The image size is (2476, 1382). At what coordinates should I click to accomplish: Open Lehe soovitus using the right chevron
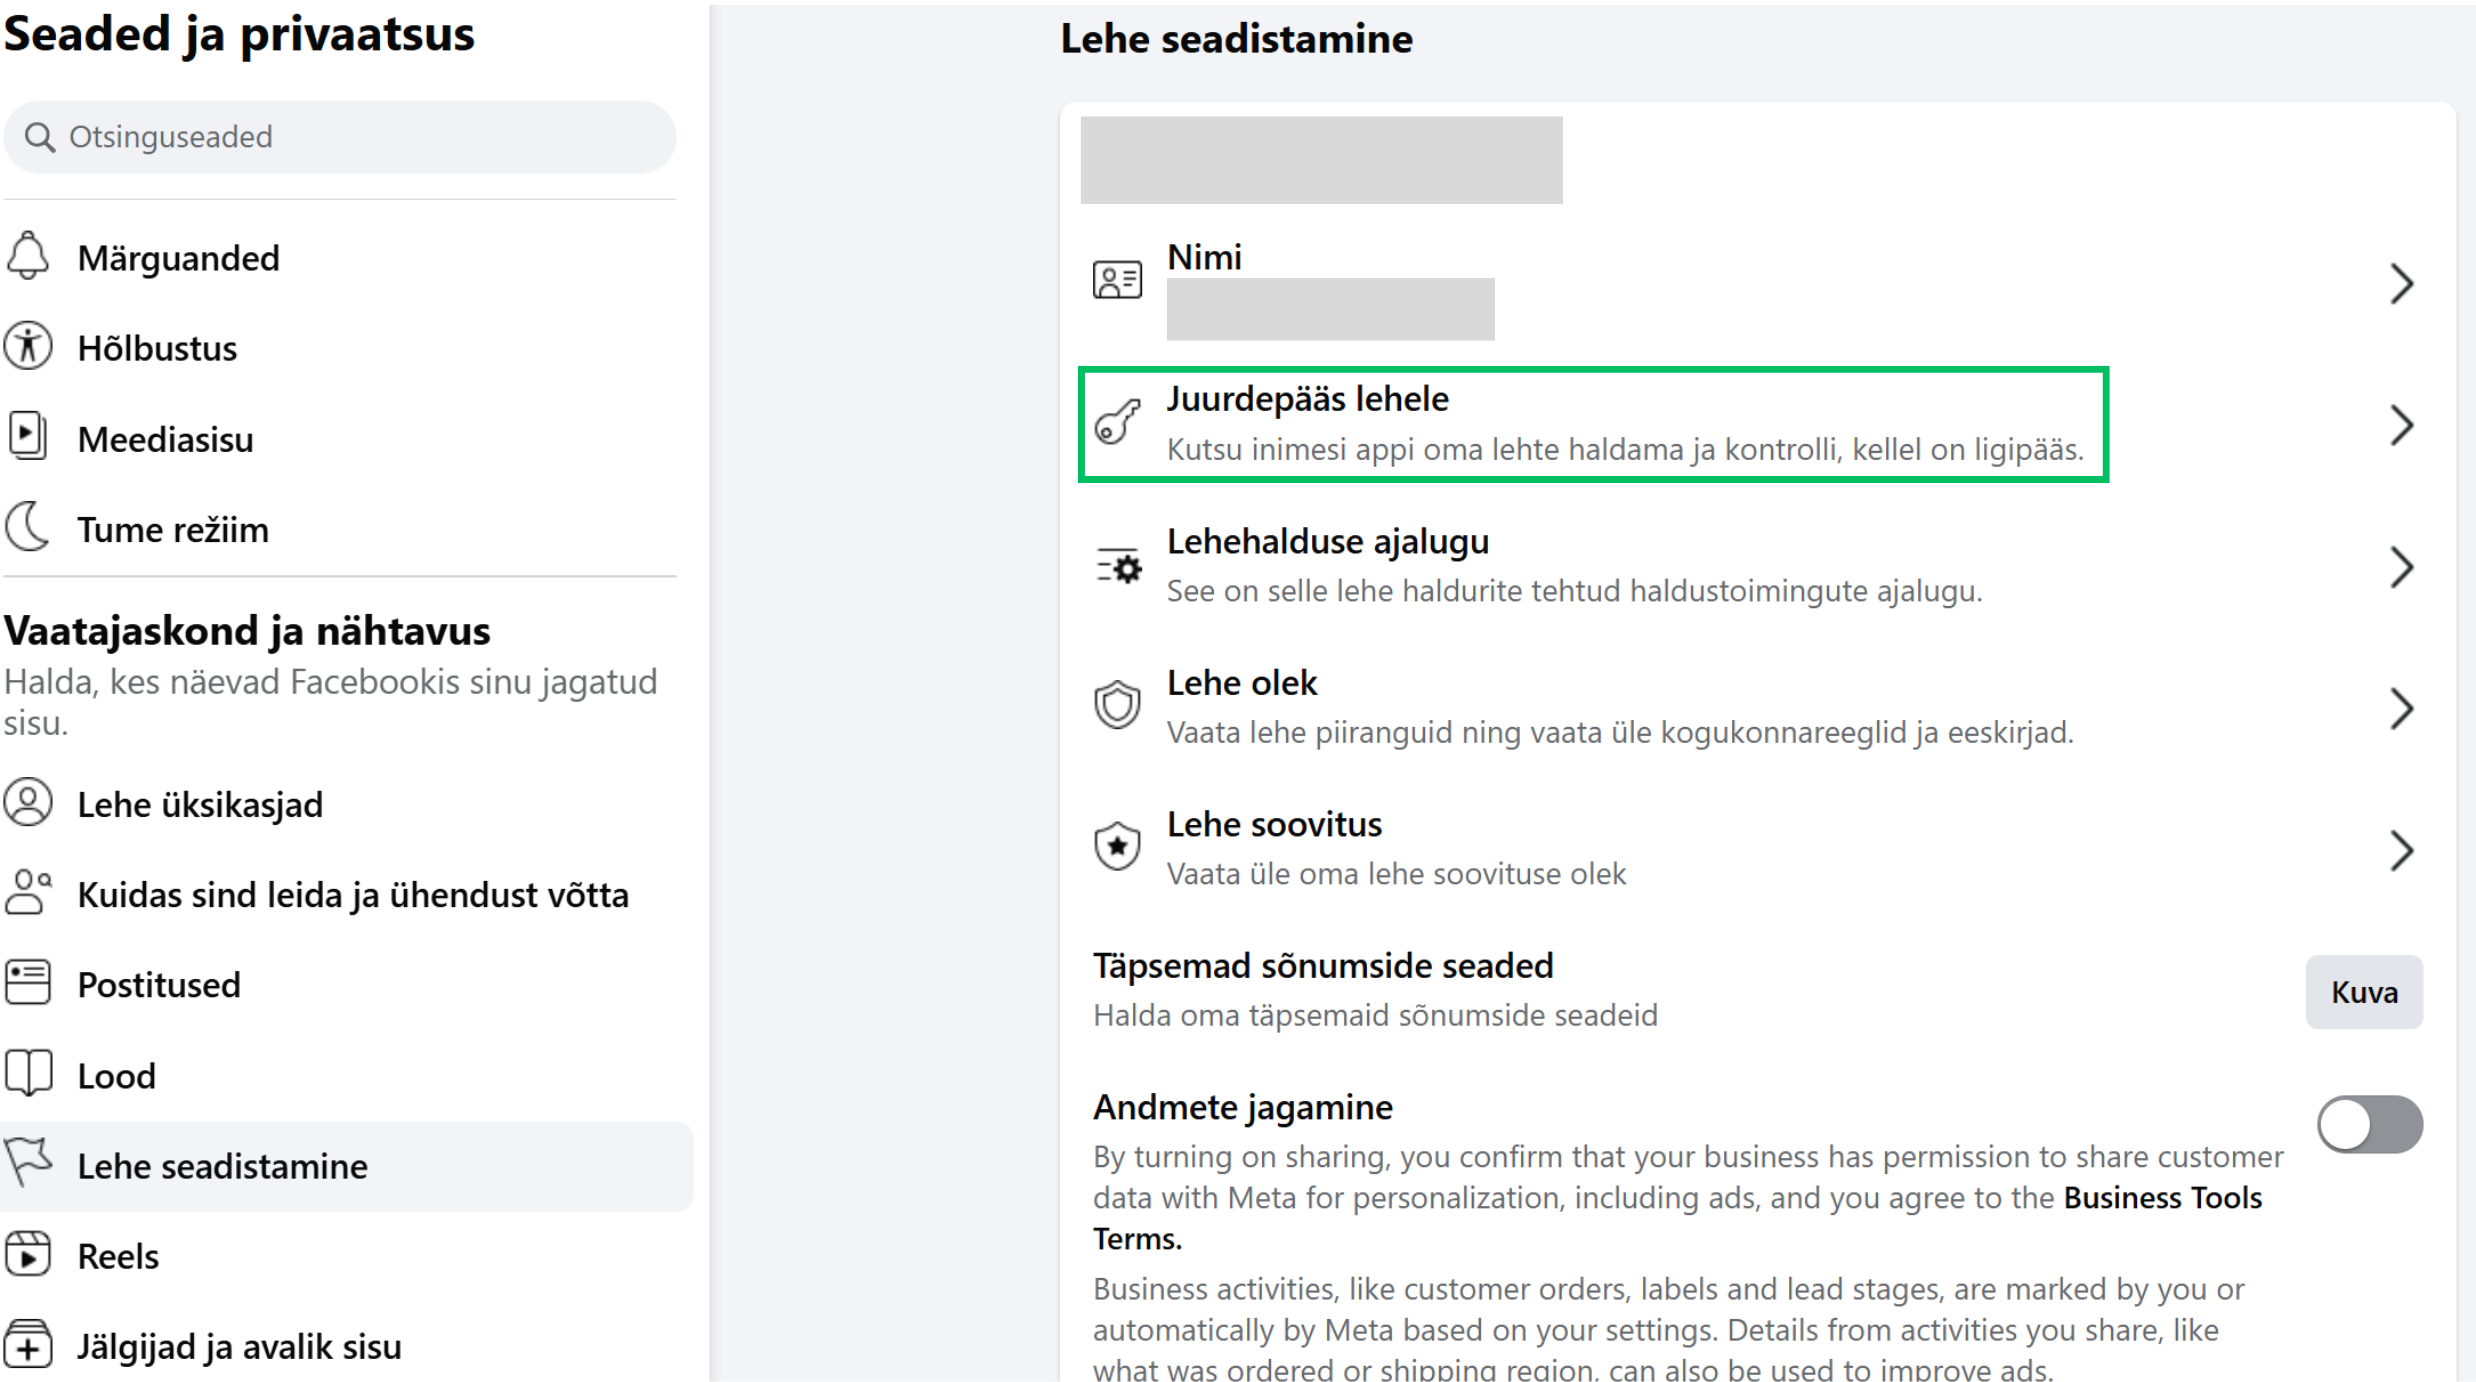tap(2402, 851)
